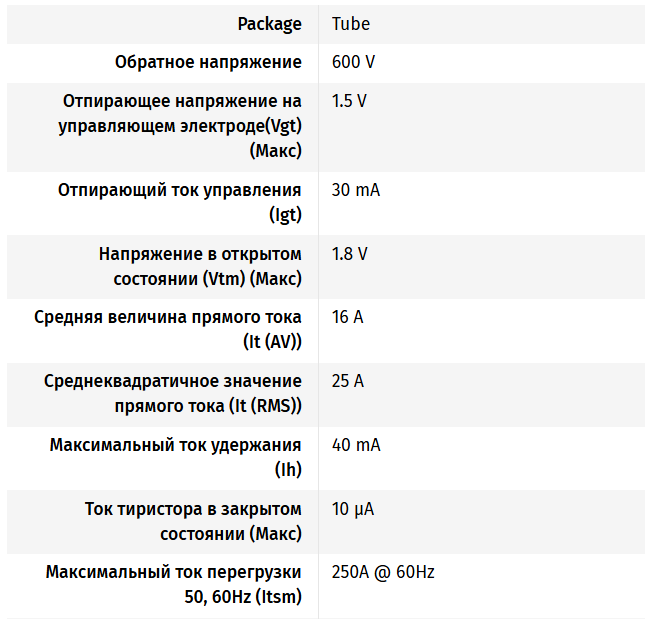Click the Обратное напряжение label
The image size is (645, 619).
[208, 62]
